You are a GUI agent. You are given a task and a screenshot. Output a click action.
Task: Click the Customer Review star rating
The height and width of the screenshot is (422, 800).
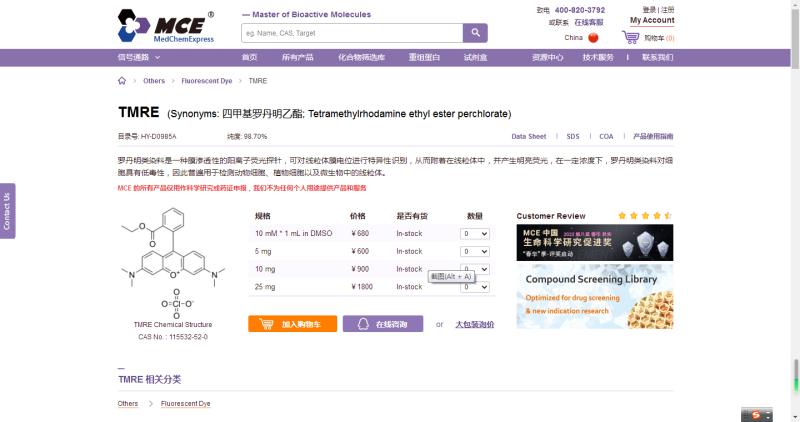(644, 215)
